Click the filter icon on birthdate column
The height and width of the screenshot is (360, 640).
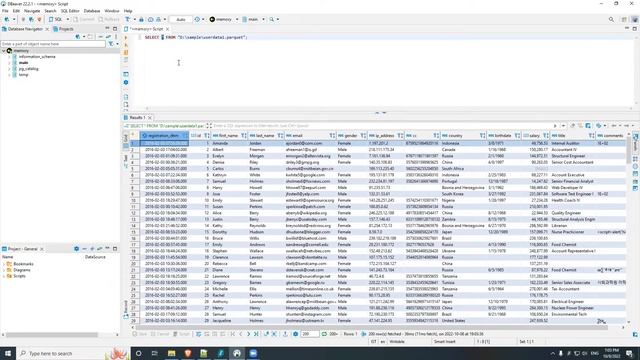click(517, 136)
